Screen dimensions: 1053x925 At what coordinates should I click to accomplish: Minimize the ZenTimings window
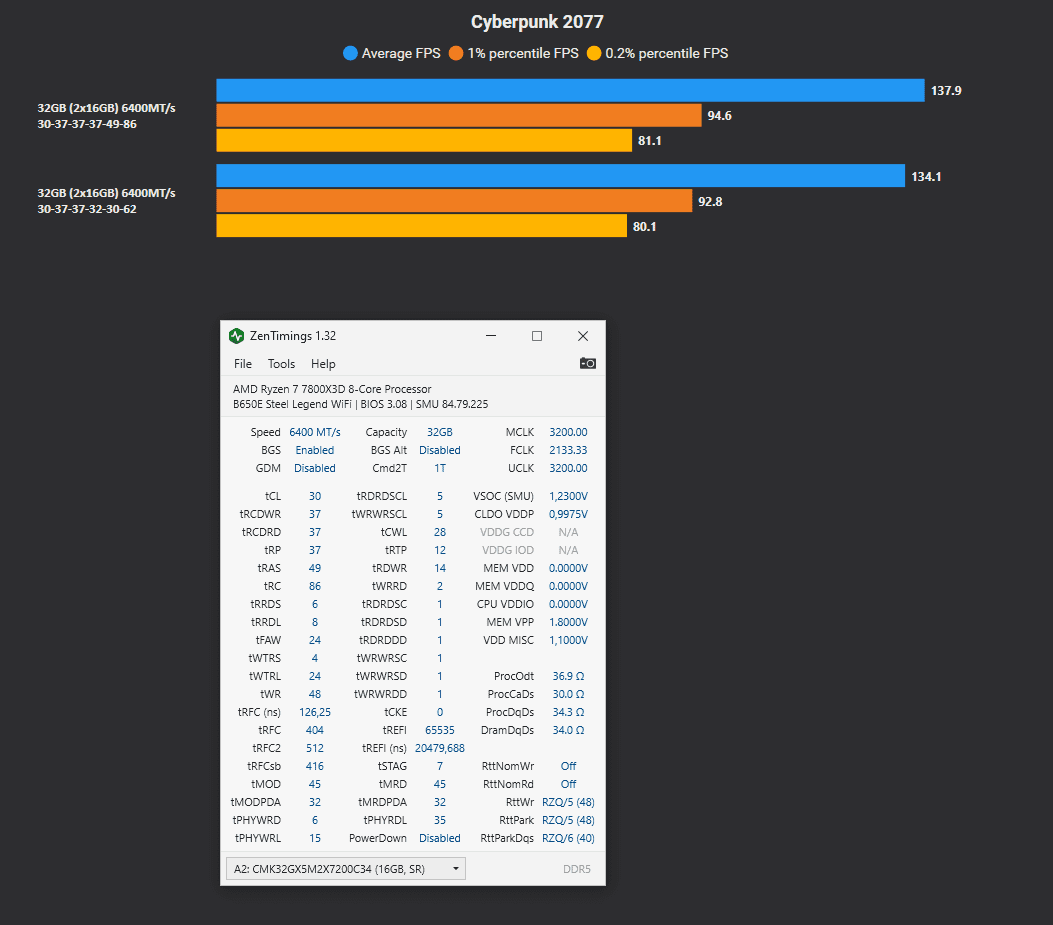click(490, 336)
